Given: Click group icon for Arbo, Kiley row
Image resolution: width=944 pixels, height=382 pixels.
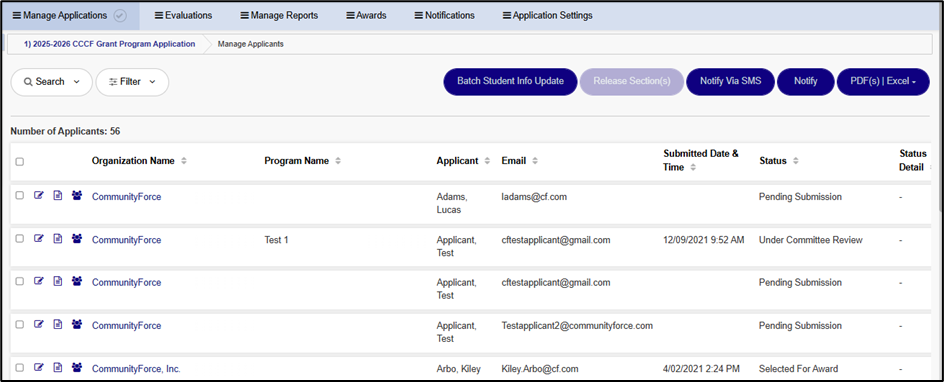Looking at the screenshot, I should pyautogui.click(x=76, y=367).
